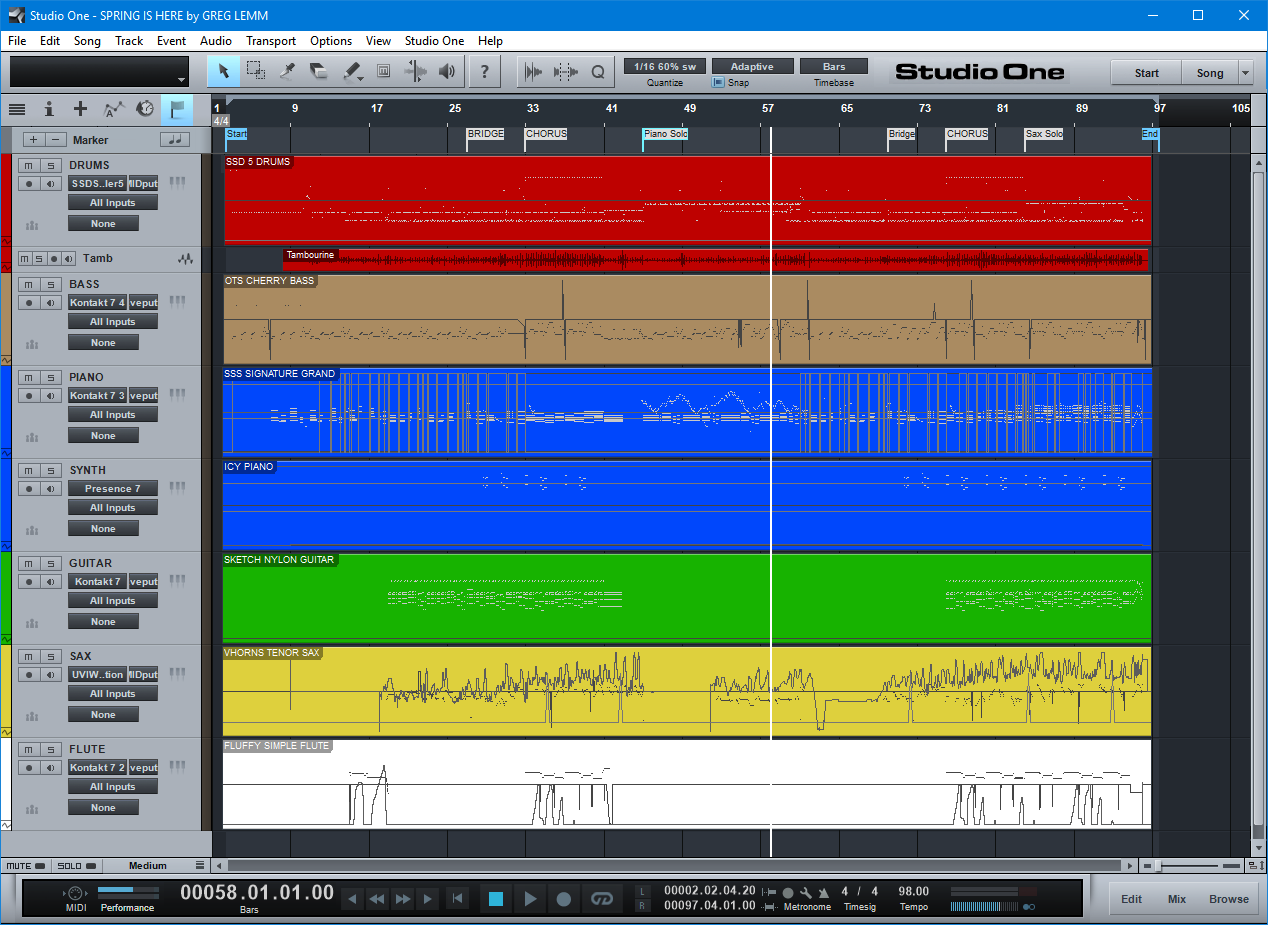Select the Arrow tool in the toolbar

pos(223,71)
